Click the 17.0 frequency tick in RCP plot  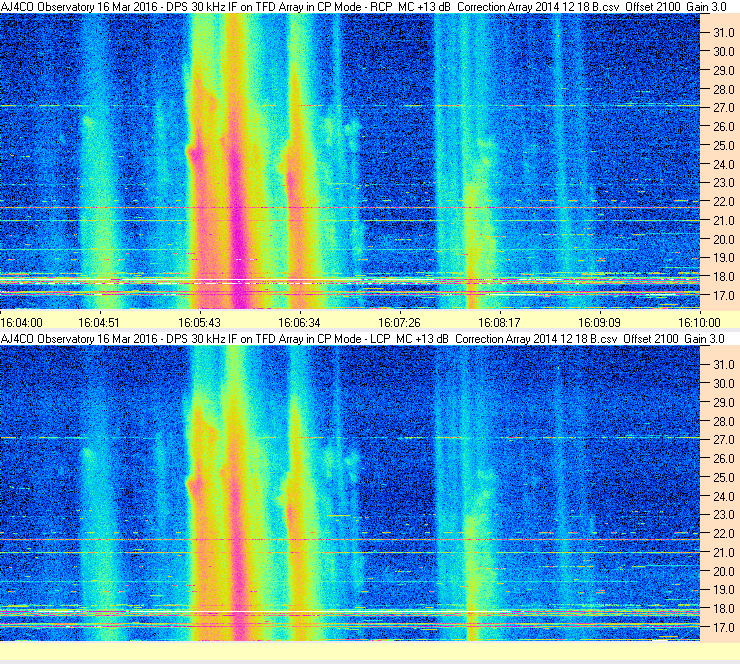coord(723,296)
